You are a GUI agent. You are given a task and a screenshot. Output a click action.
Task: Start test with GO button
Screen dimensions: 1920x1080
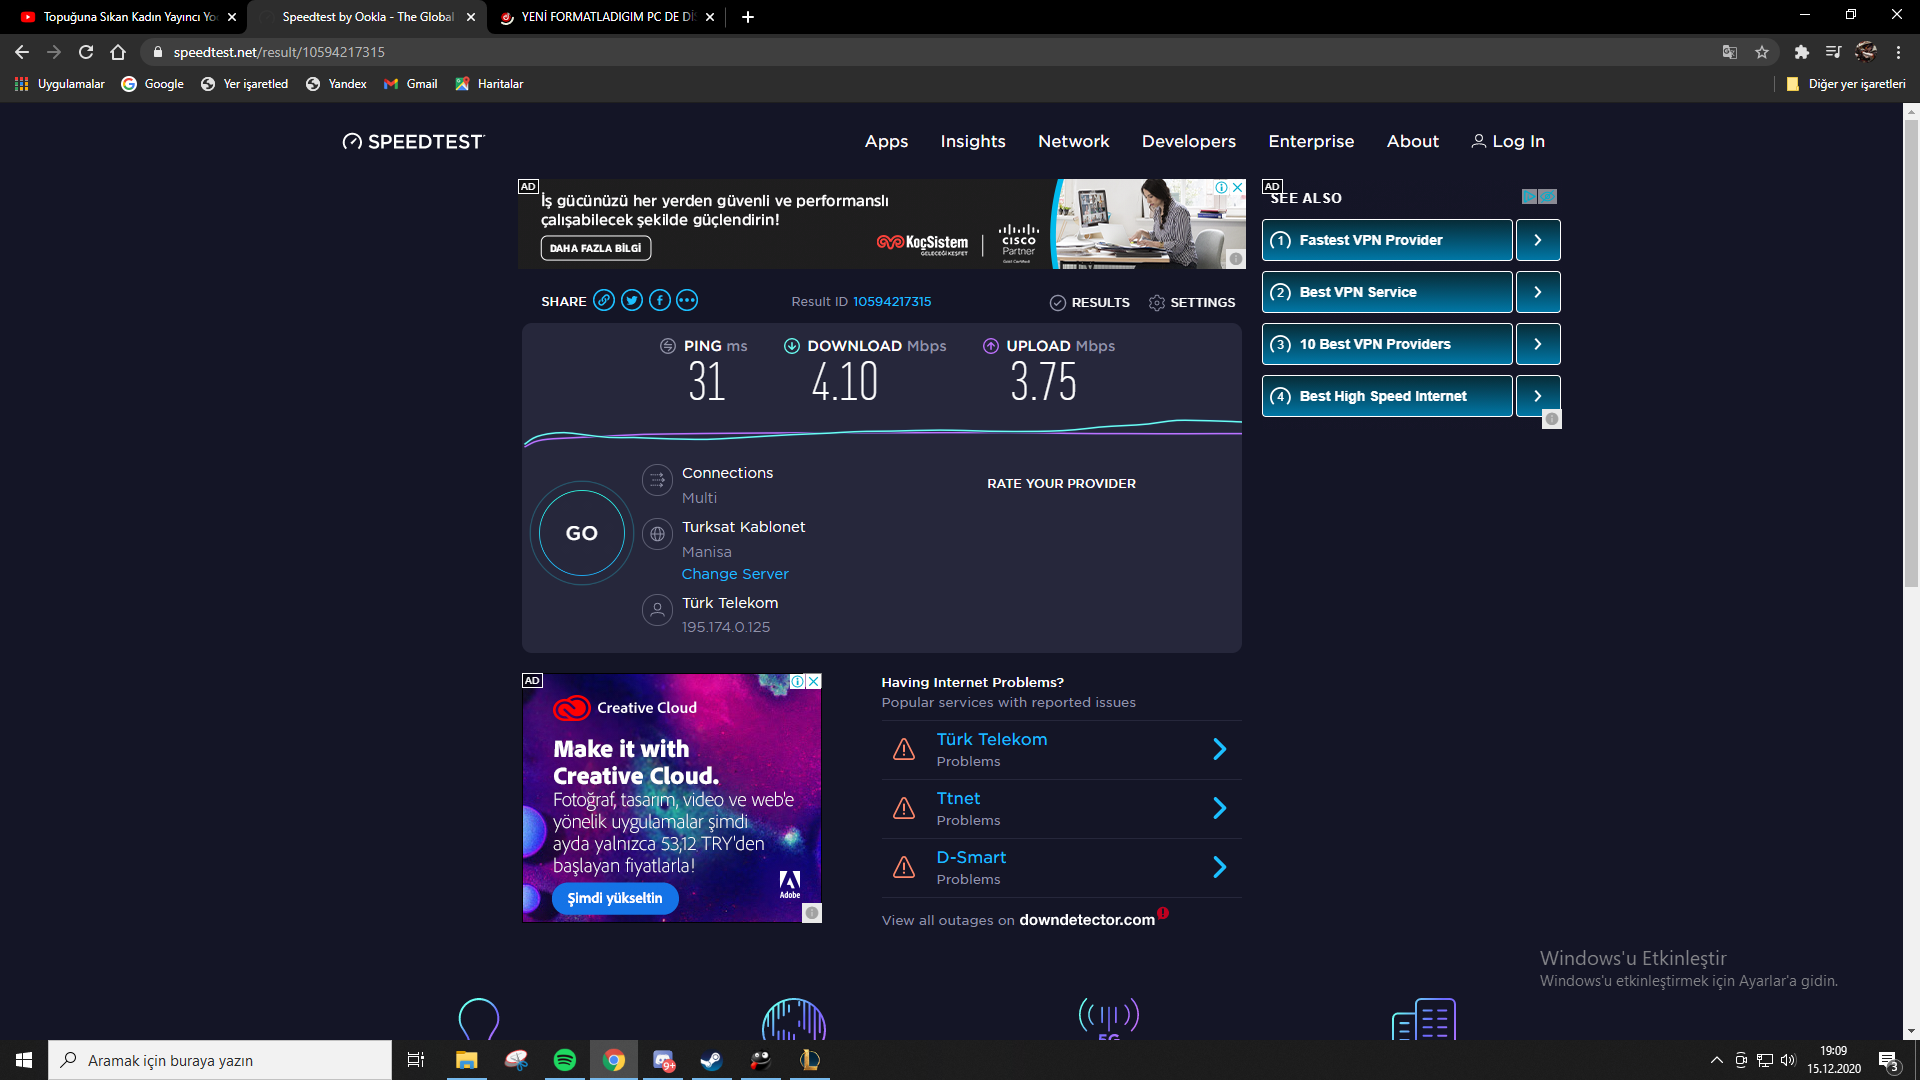click(582, 533)
